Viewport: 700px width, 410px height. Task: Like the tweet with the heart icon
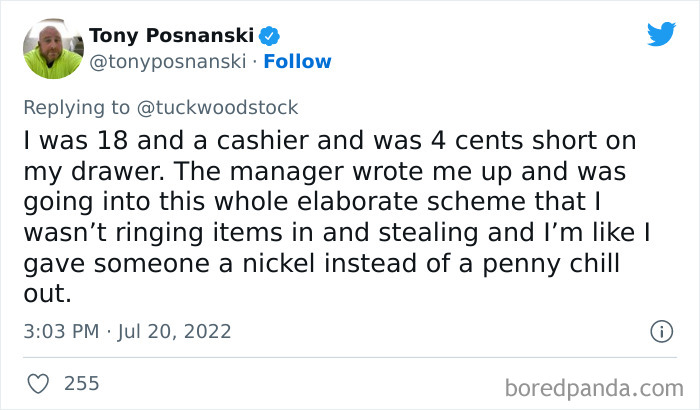click(x=40, y=383)
